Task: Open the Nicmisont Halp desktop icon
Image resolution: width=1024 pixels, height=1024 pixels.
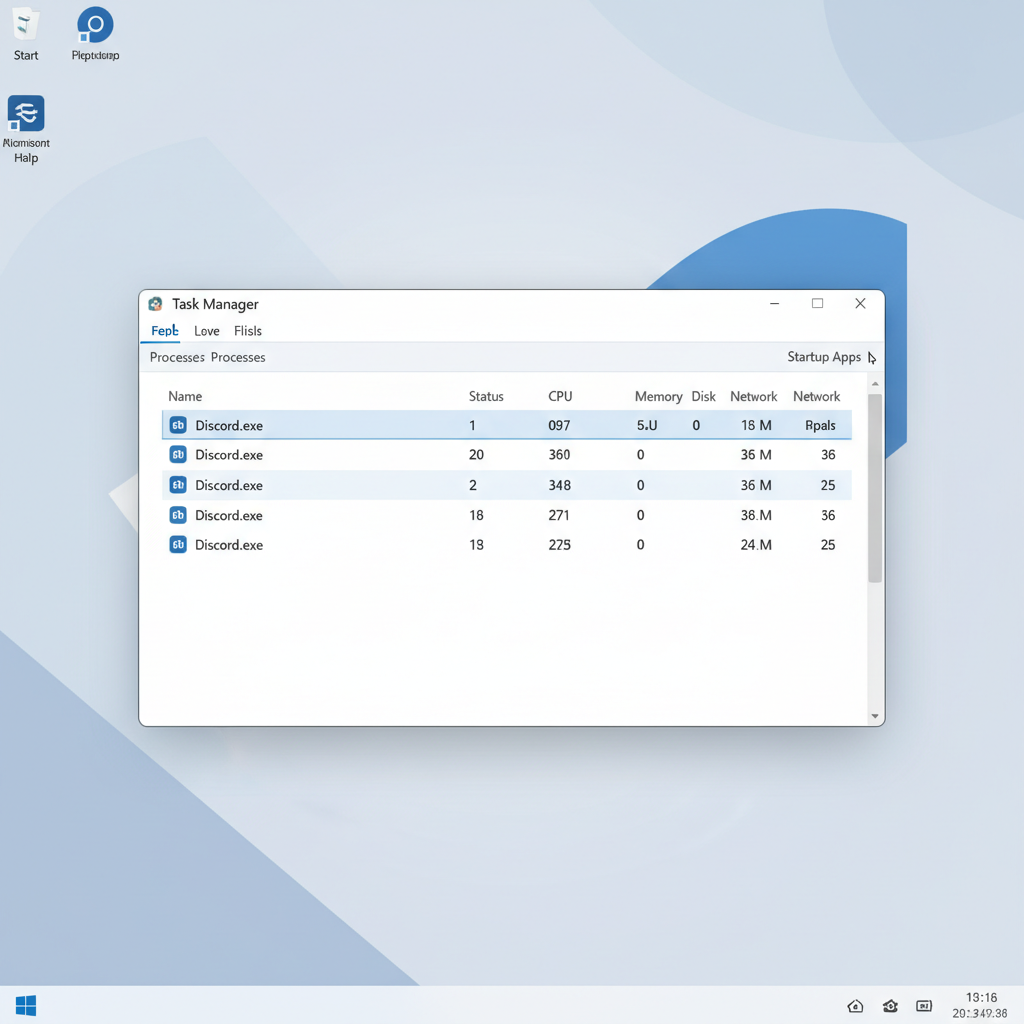Action: pyautogui.click(x=26, y=129)
